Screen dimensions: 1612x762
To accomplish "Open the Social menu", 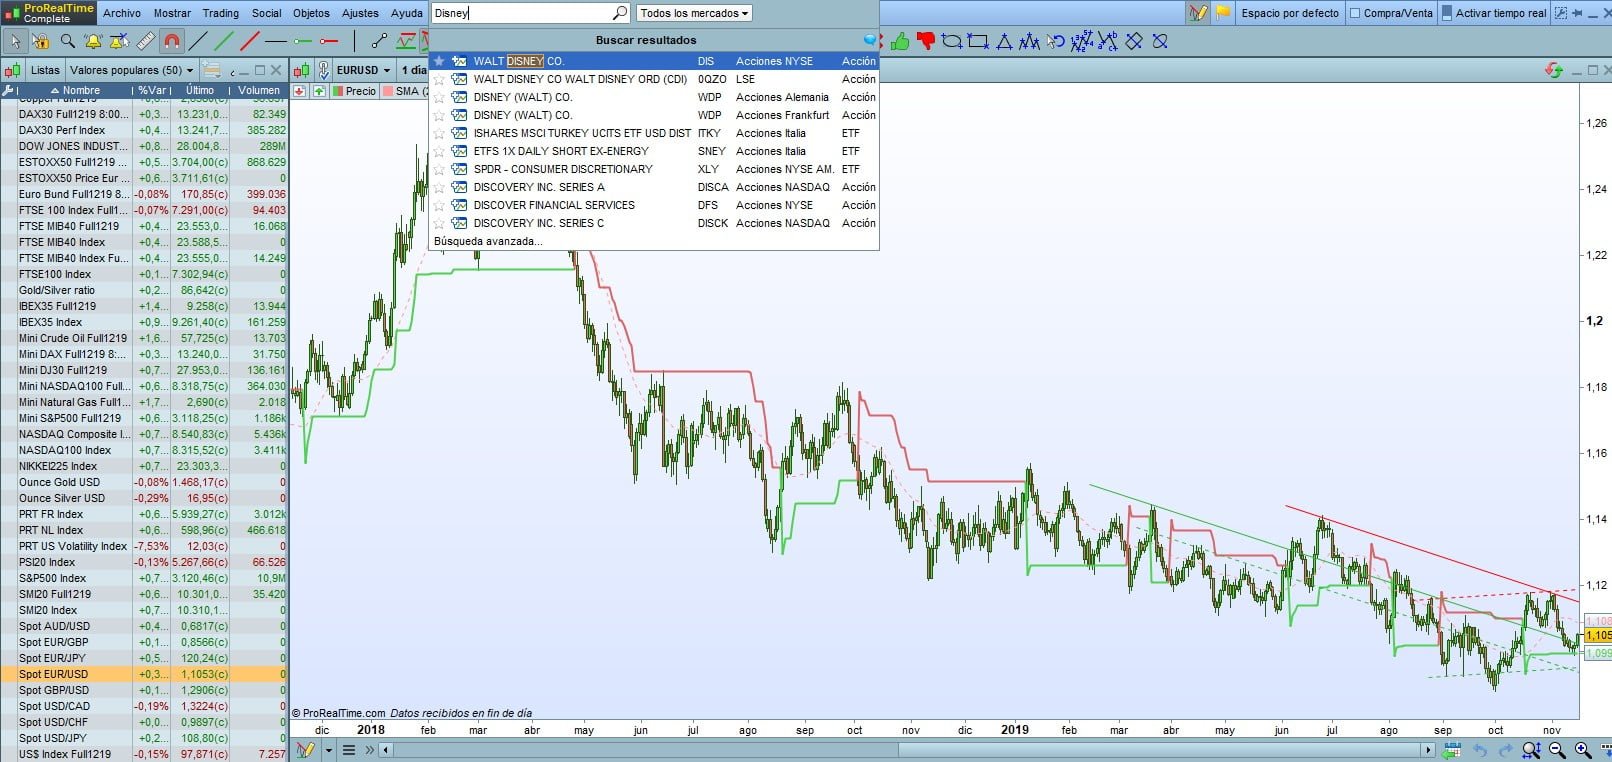I will [267, 13].
